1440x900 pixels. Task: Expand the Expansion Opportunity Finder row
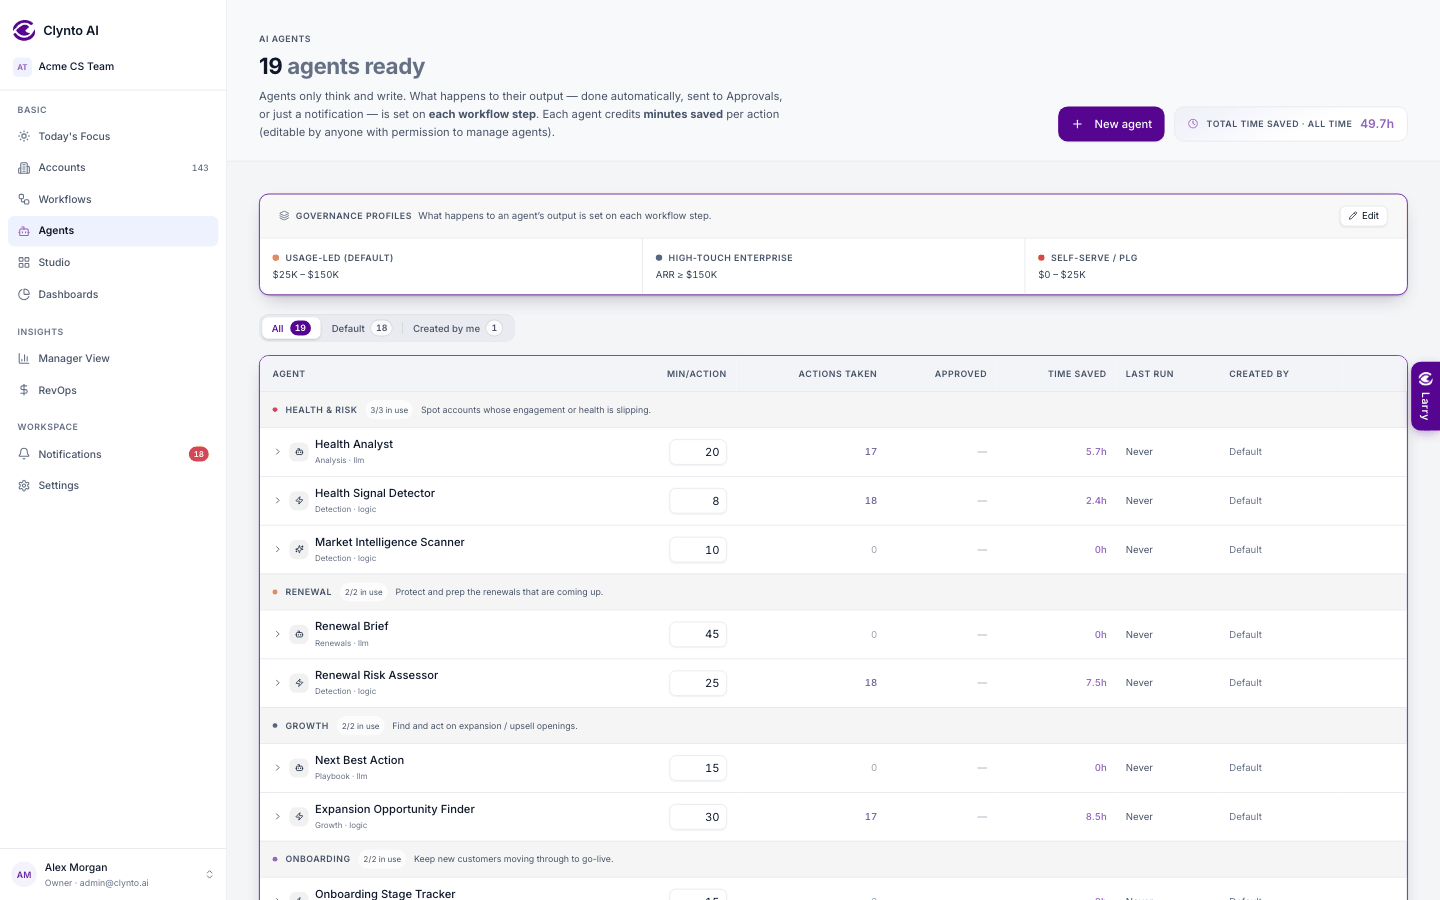pos(278,817)
